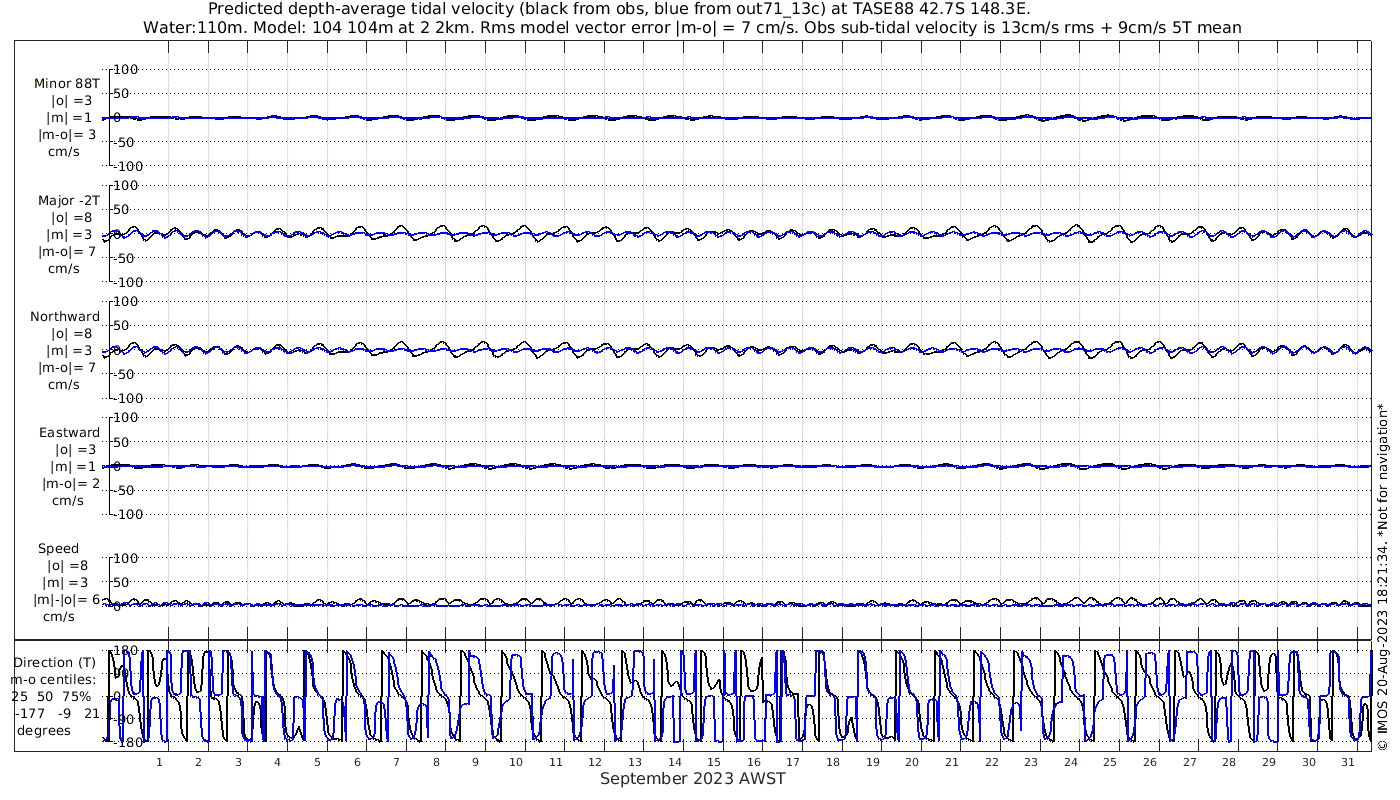Click the 'Predicted depth-average tidal velocity' title line
The image size is (1400, 800).
pos(617,9)
